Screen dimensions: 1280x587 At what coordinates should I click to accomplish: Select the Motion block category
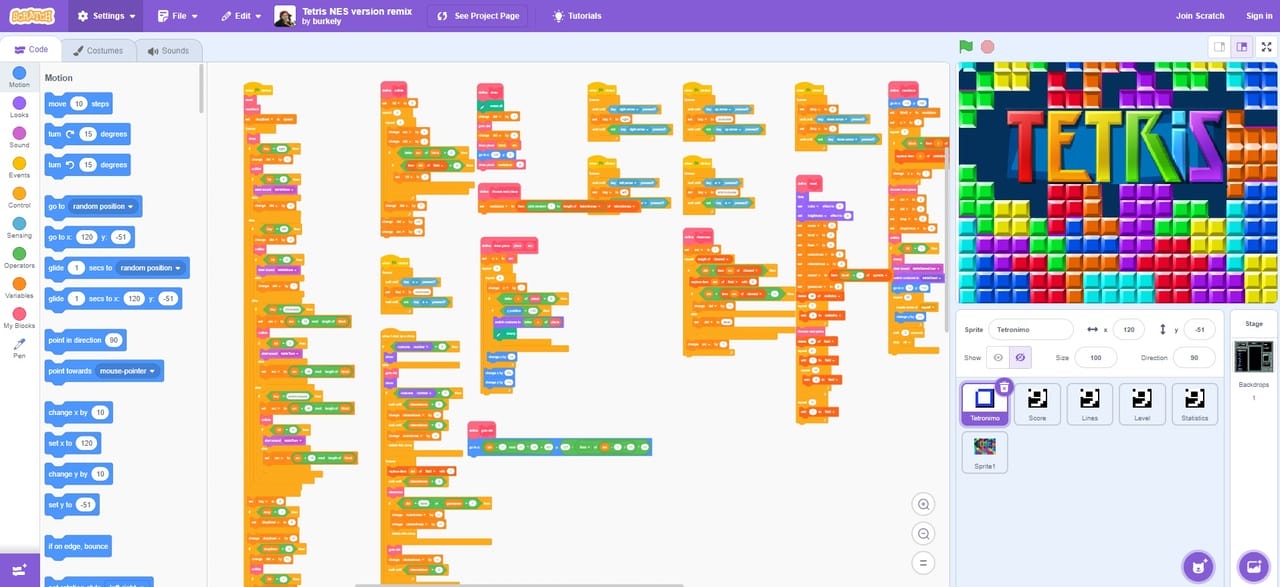19,77
